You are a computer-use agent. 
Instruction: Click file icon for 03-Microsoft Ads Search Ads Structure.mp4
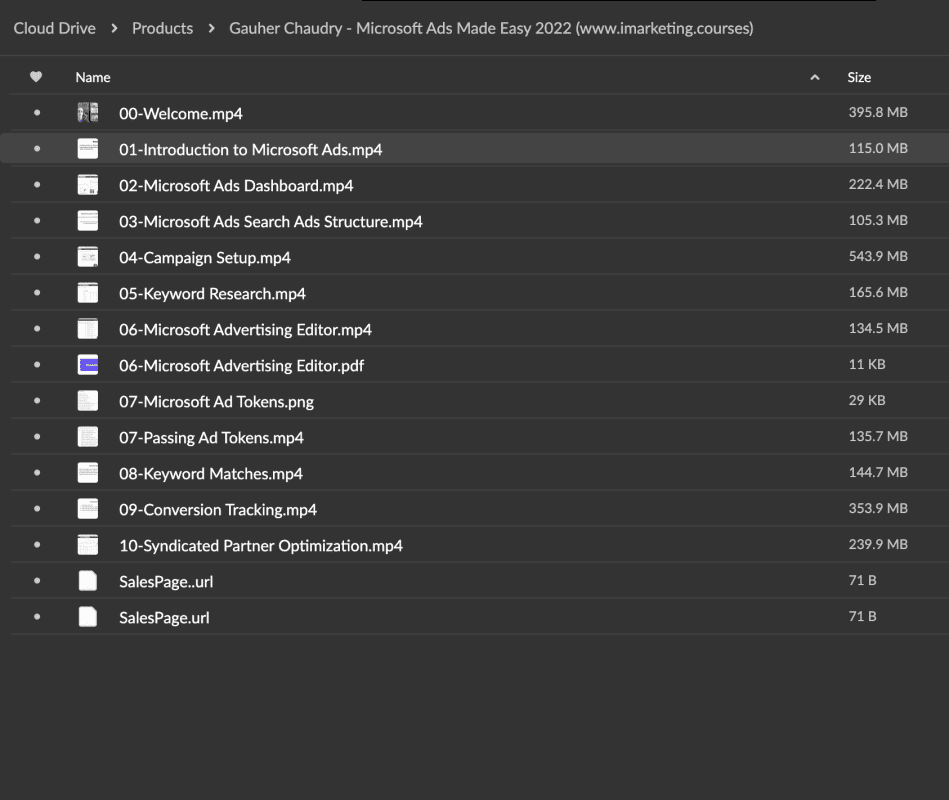(88, 221)
